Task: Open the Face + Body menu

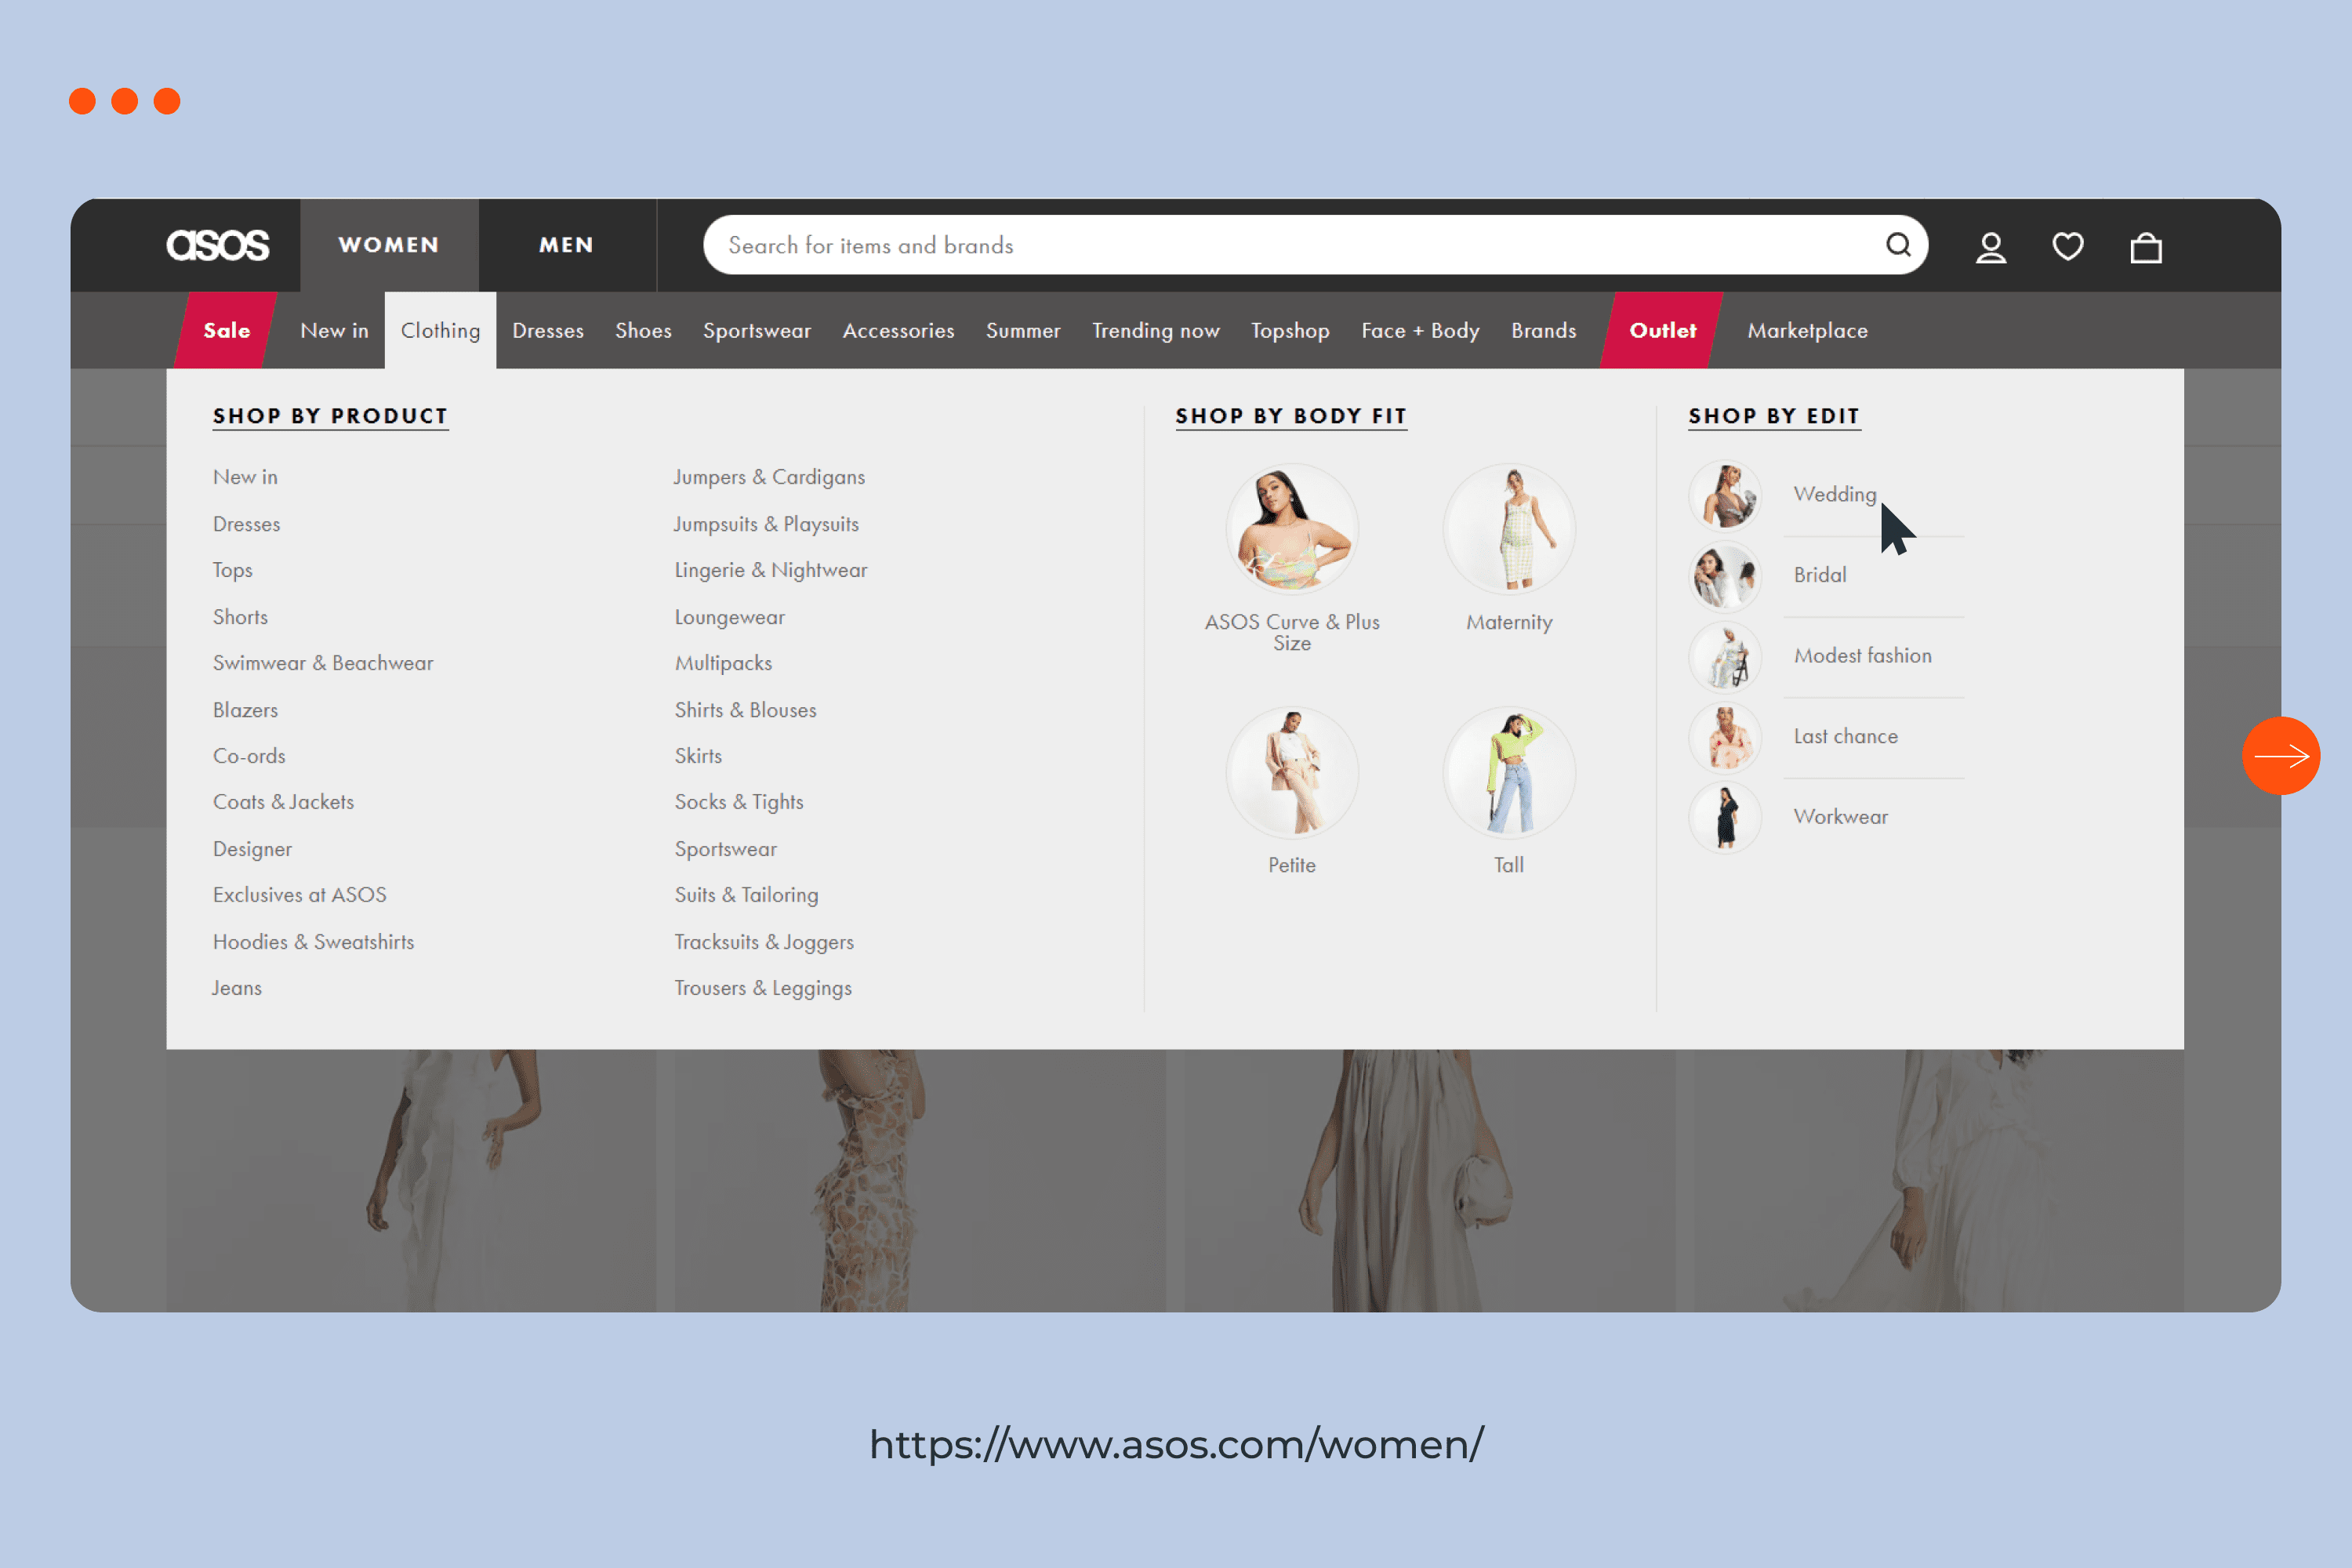Action: [1420, 330]
